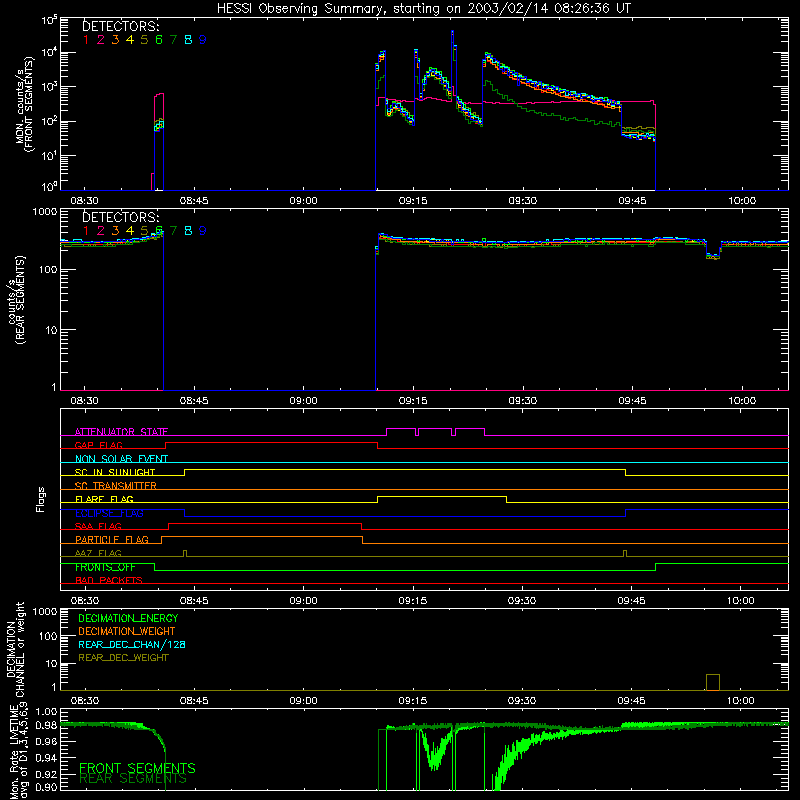The height and width of the screenshot is (800, 800).
Task: Click the first raised ATTENUATOR STATE segment
Action: click(x=401, y=429)
